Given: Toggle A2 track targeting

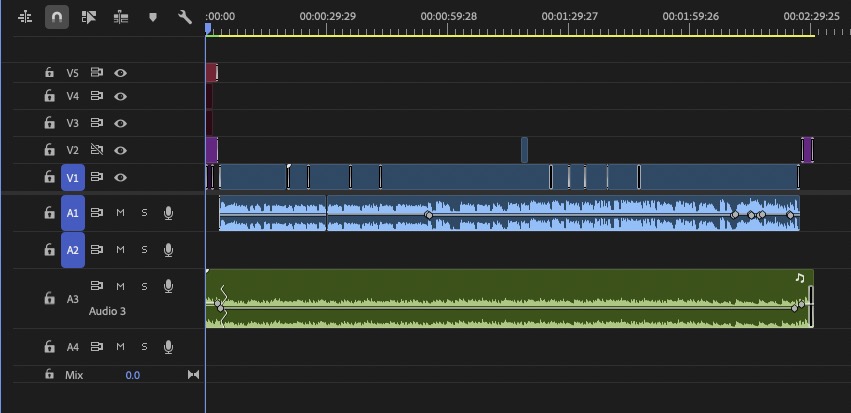Looking at the screenshot, I should tap(73, 250).
